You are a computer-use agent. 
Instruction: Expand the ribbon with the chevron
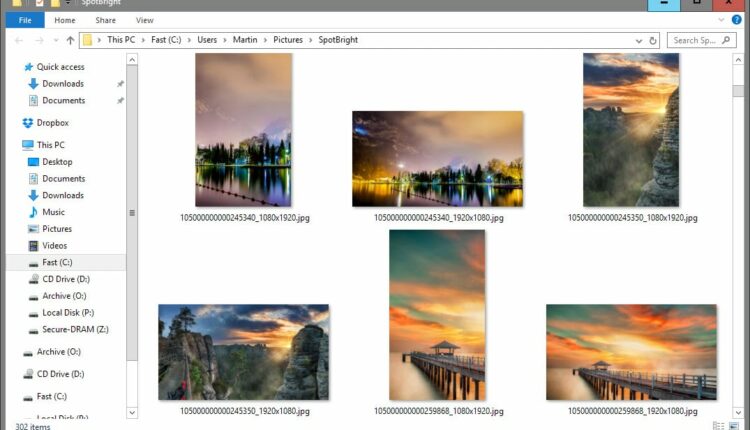pyautogui.click(x=721, y=20)
